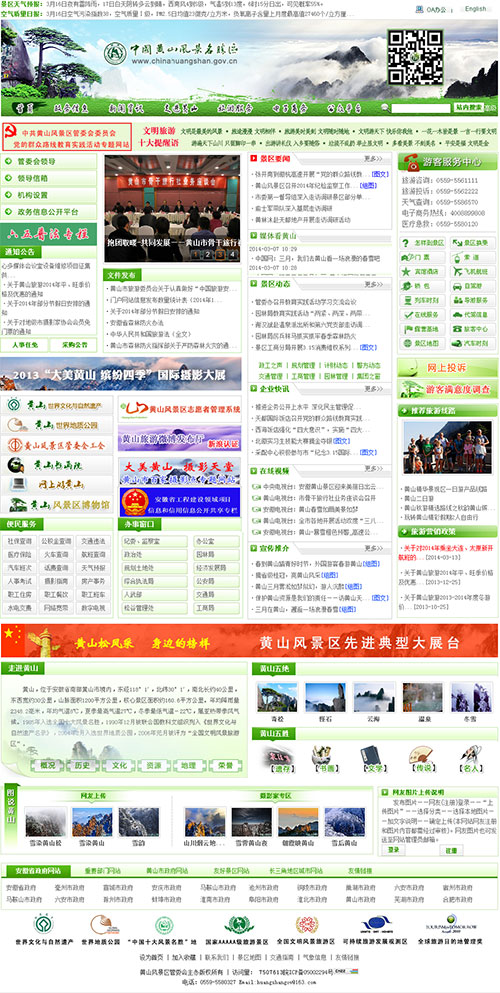Switch to the 友情链接 links tab
Image resolution: width=500 pixels, height=993 pixels.
(359, 870)
